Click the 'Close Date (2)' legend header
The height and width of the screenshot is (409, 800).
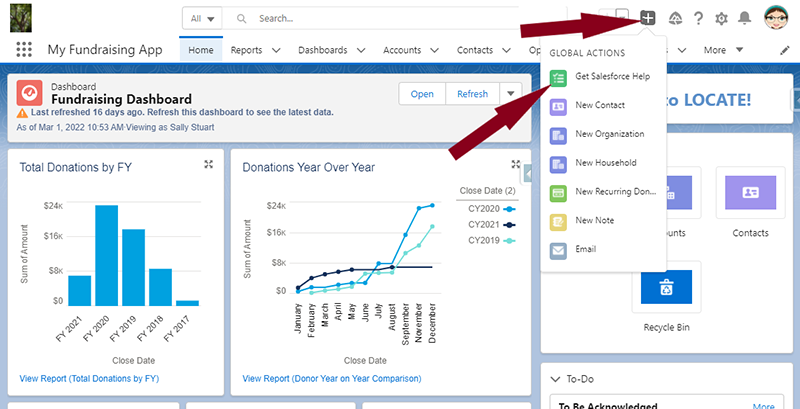click(x=487, y=191)
